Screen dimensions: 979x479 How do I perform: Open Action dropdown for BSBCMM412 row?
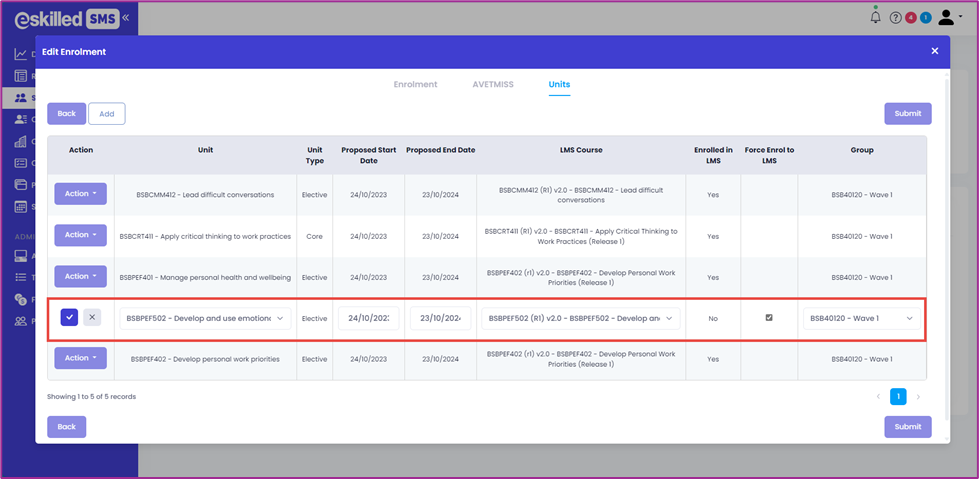pyautogui.click(x=81, y=194)
